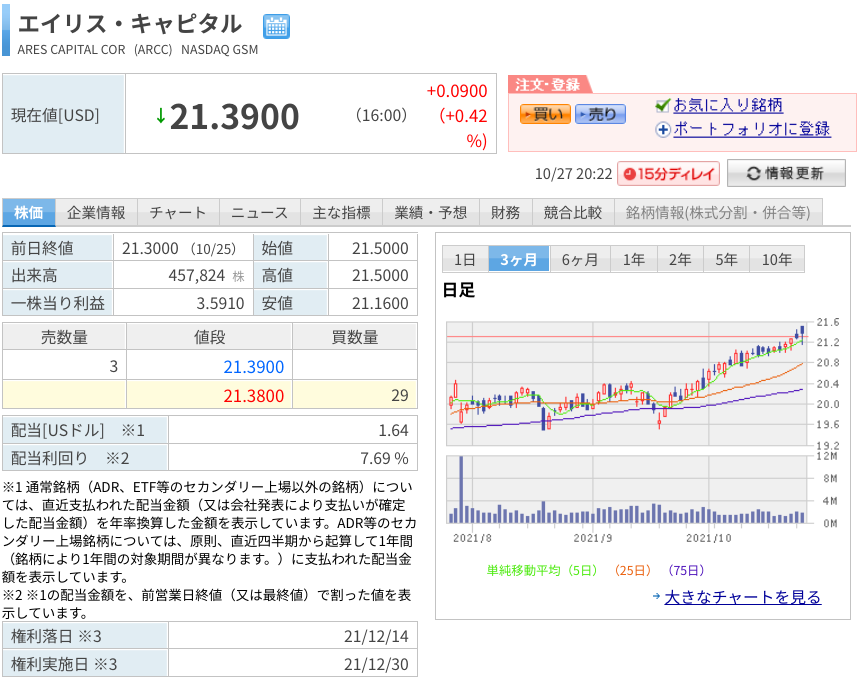Open the calendar icon beside エイリス・キャピタル

click(x=276, y=26)
